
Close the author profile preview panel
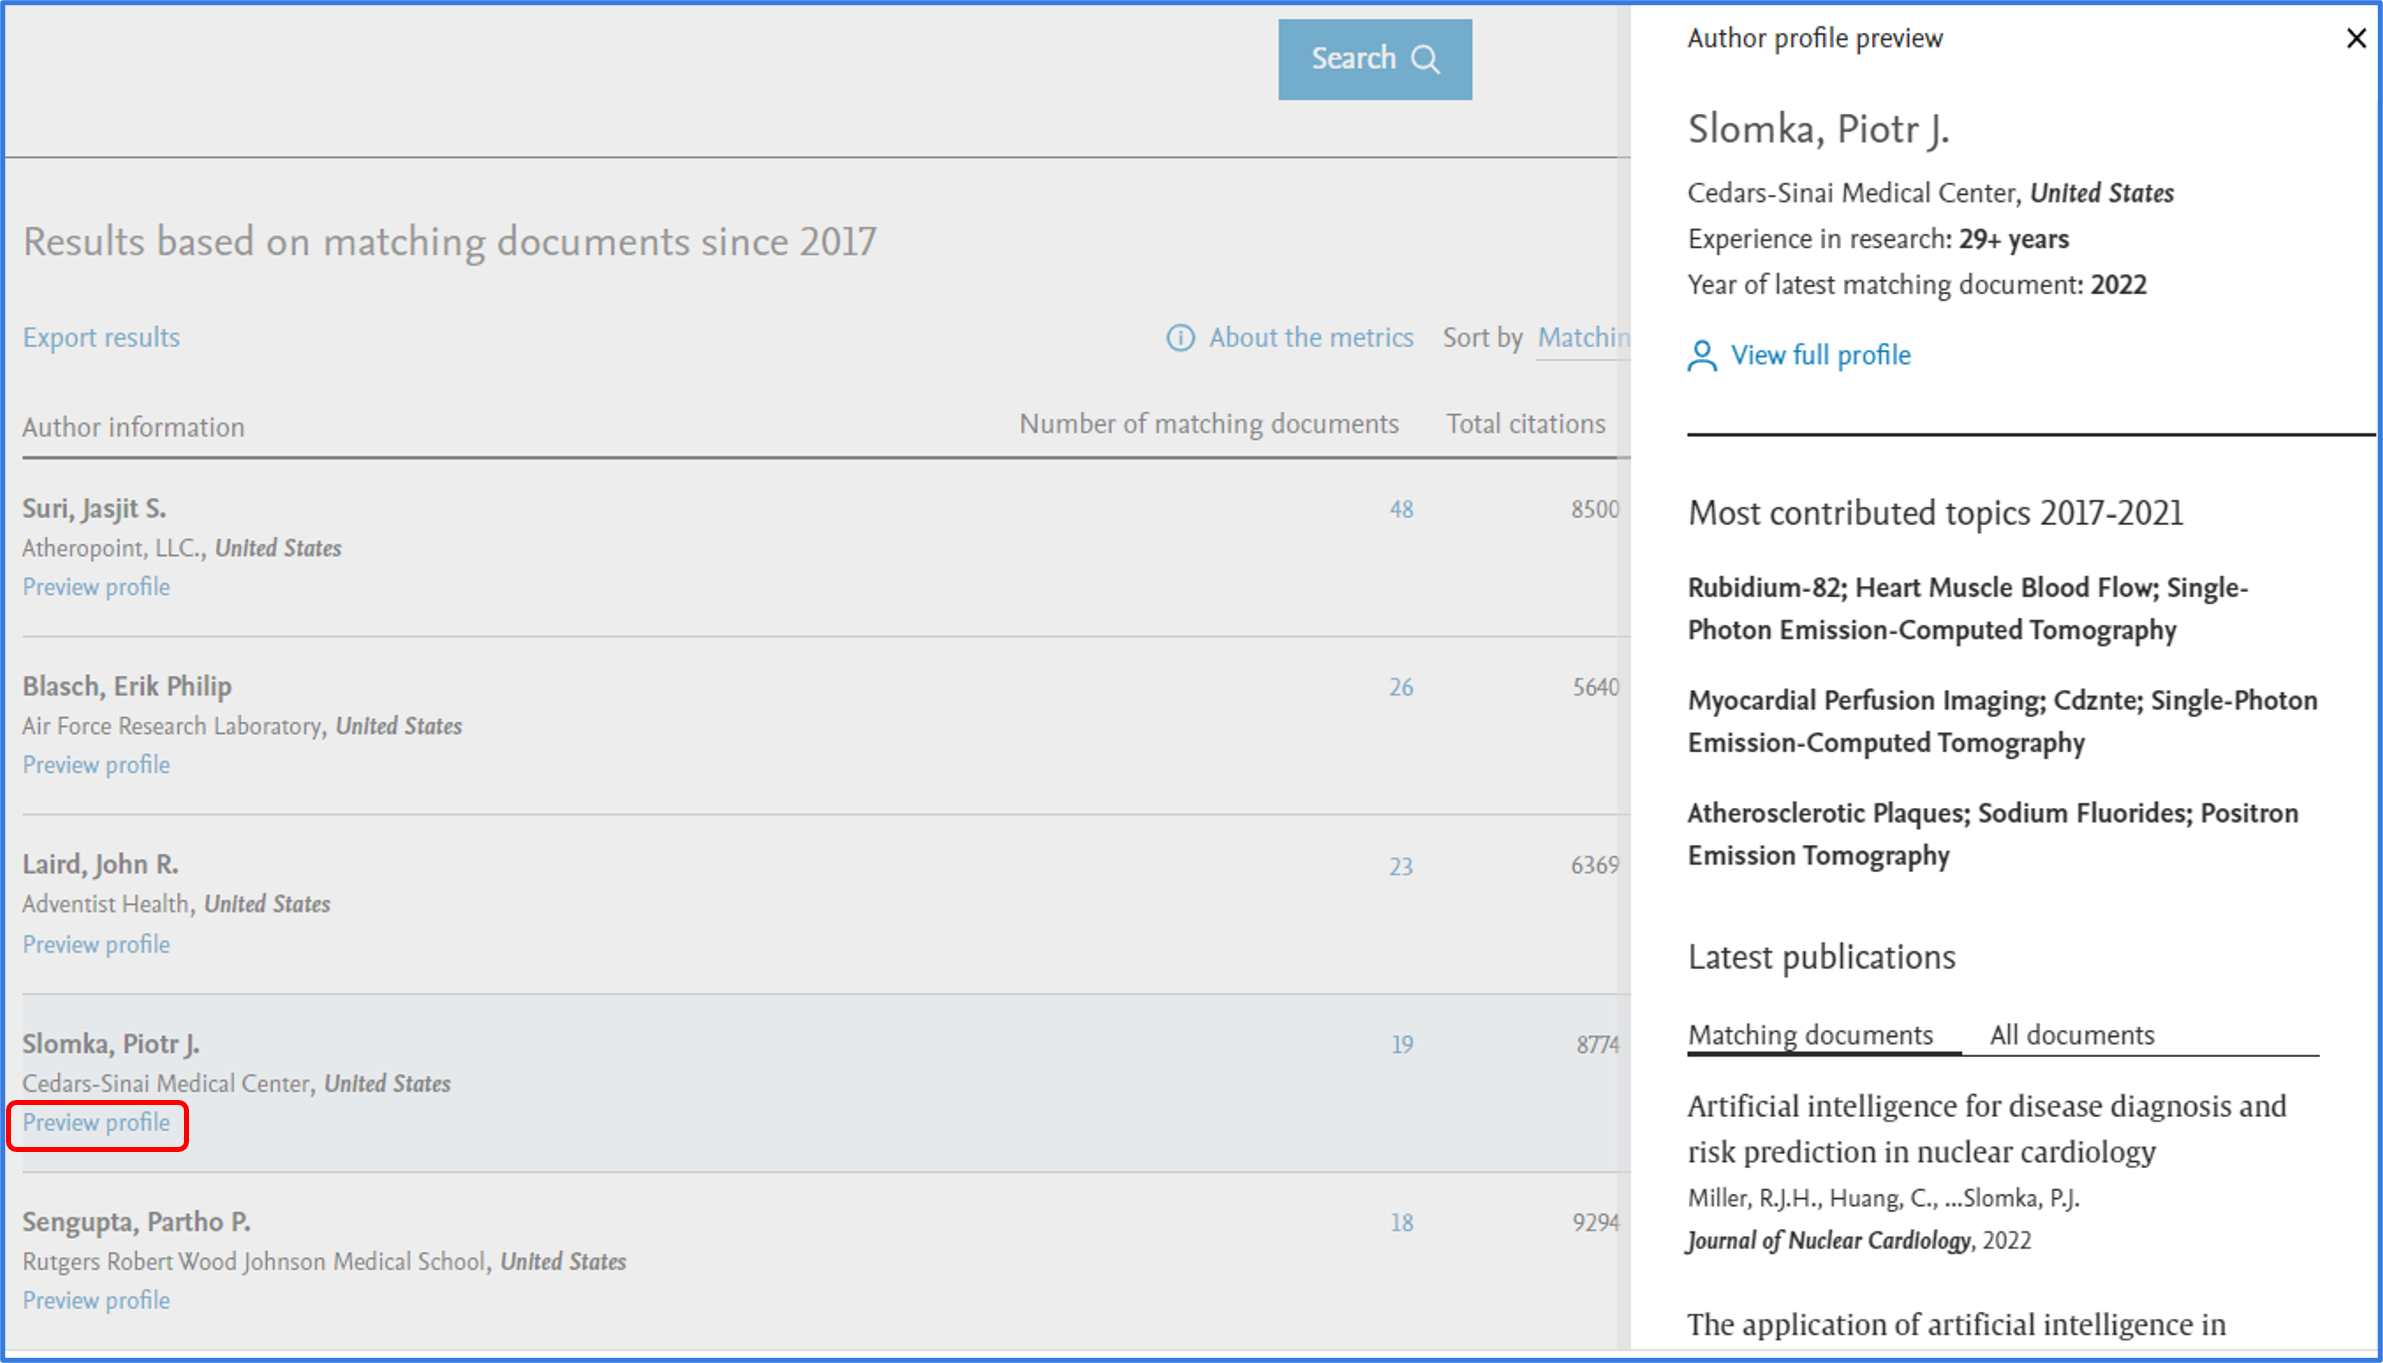pos(2356,39)
